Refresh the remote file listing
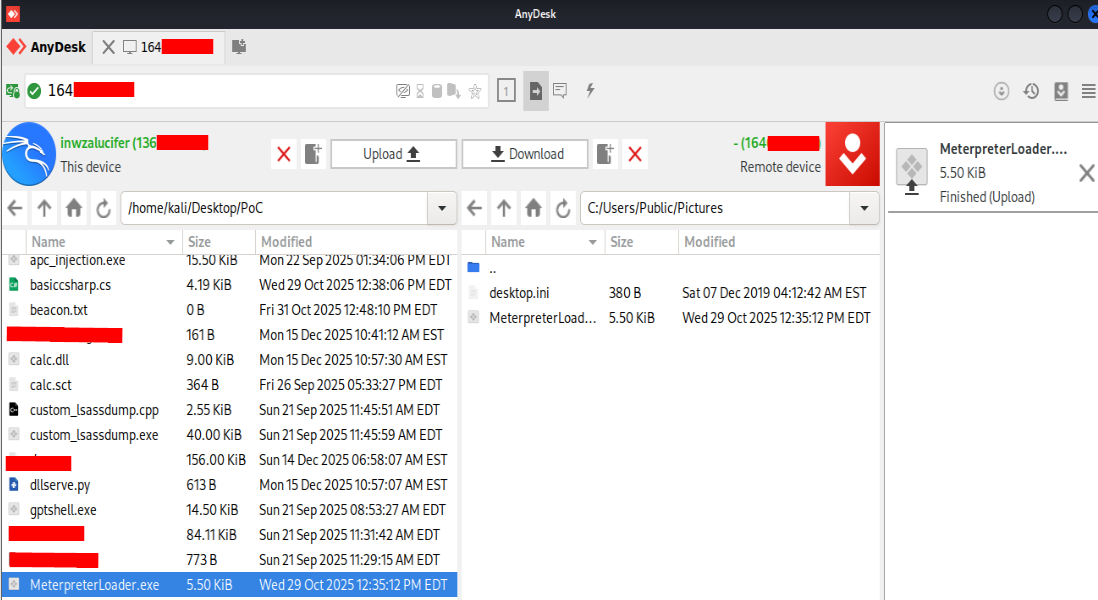 563,208
